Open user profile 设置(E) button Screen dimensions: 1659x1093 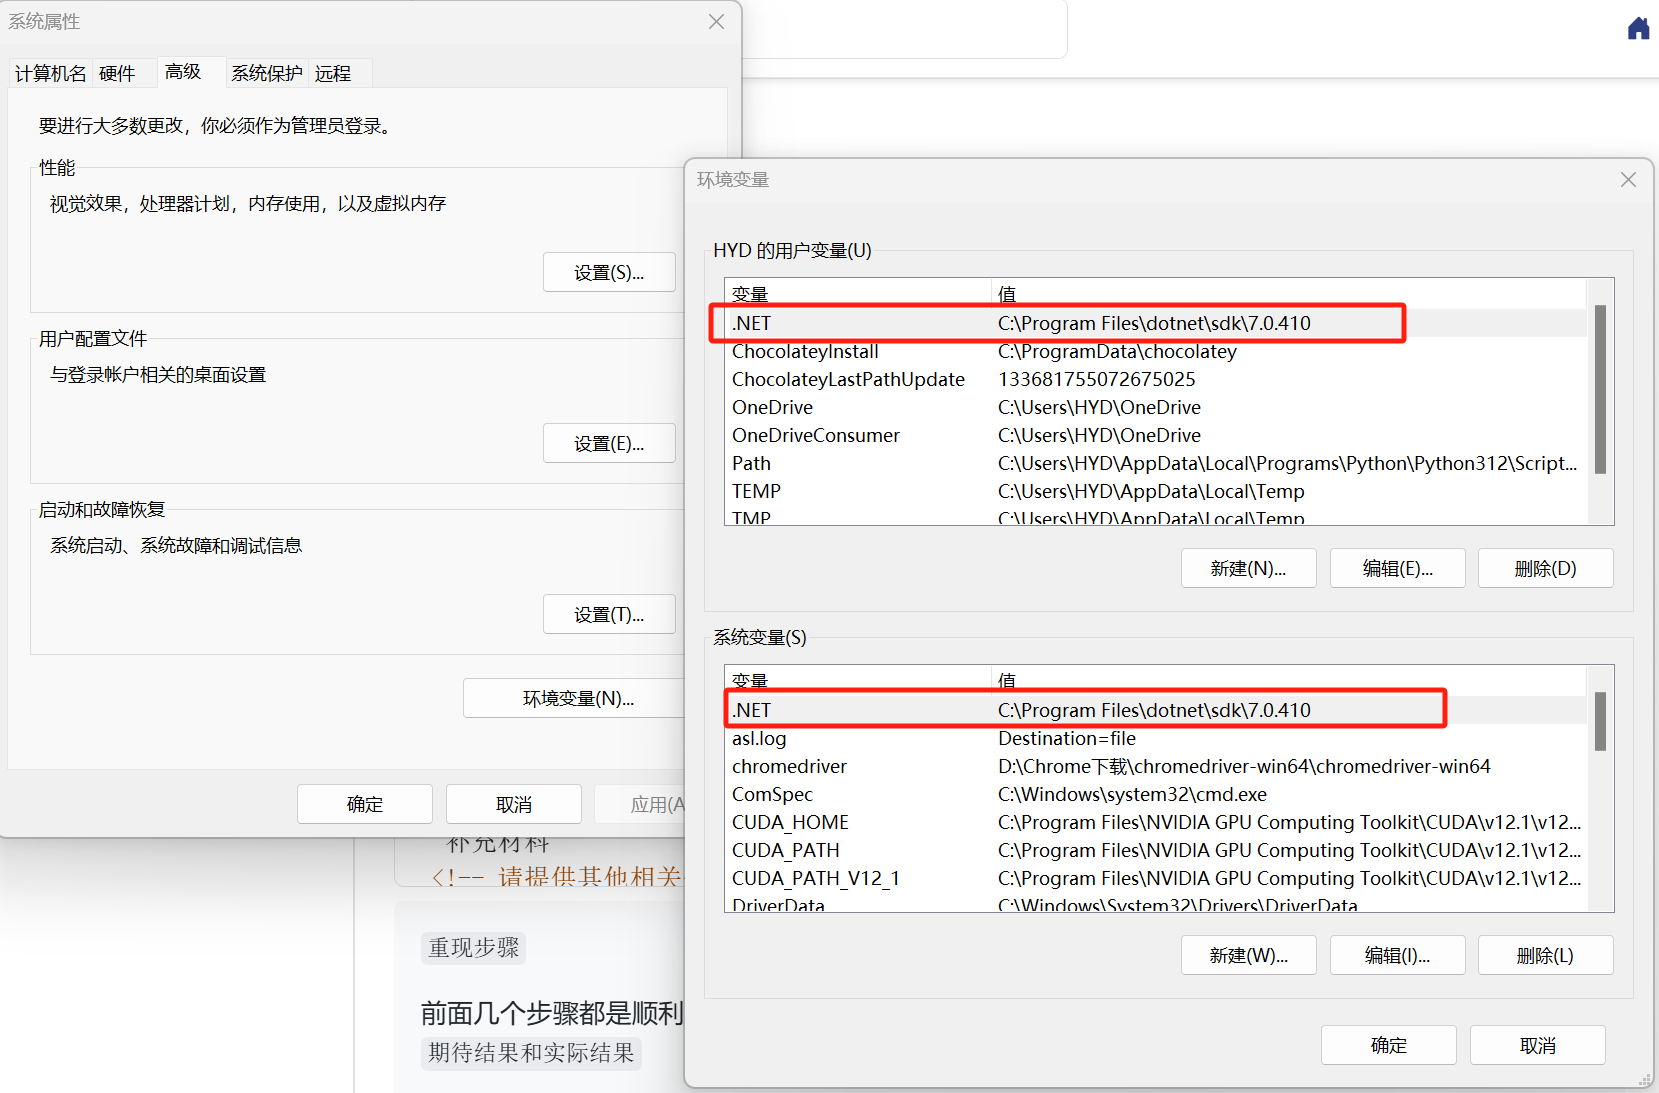[x=608, y=444]
